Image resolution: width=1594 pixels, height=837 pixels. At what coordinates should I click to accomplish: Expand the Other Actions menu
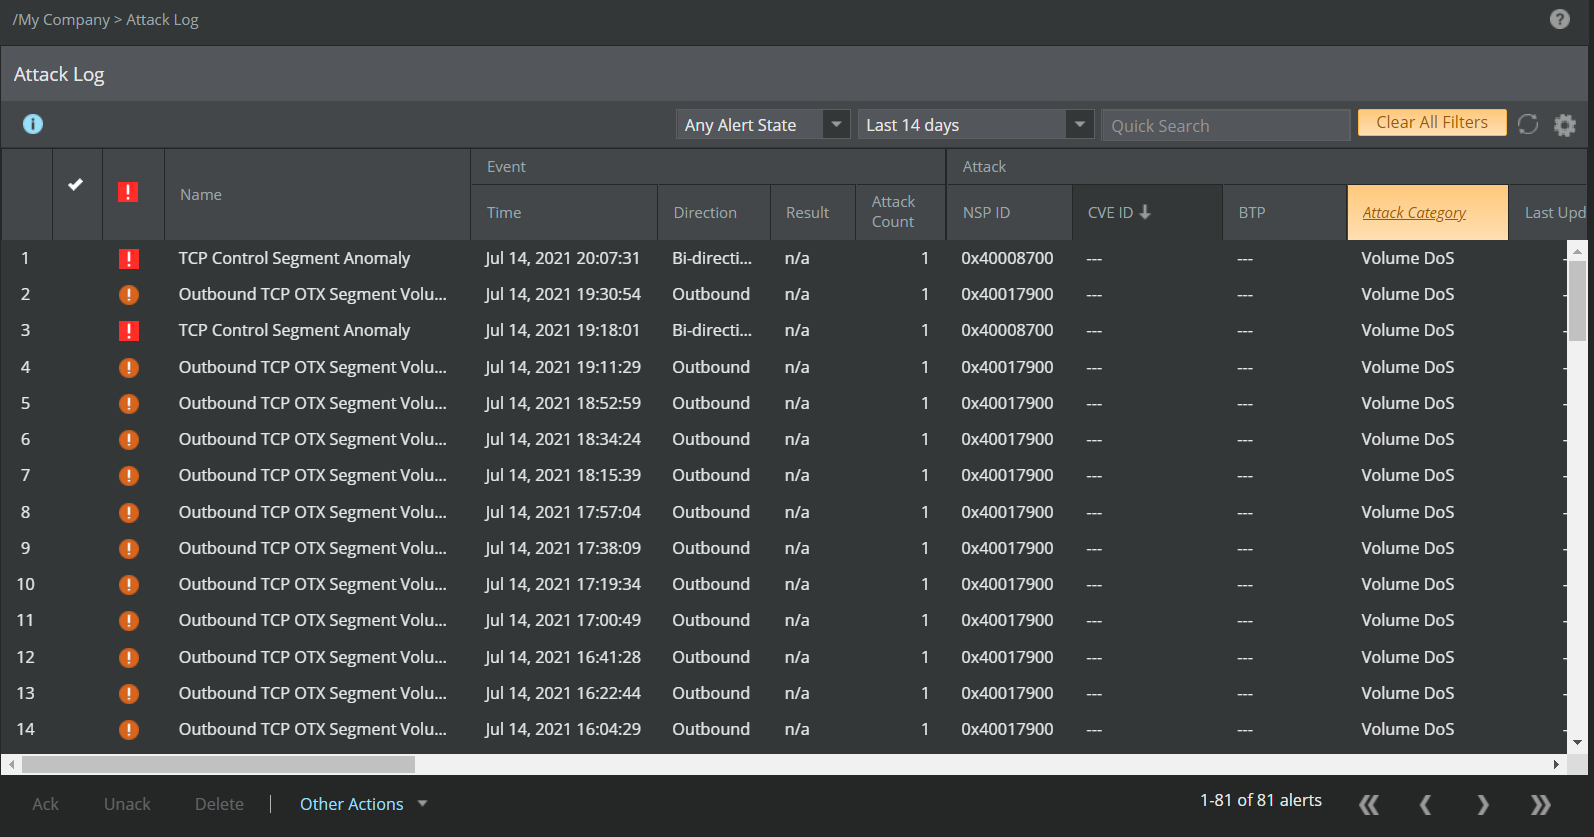coord(364,804)
